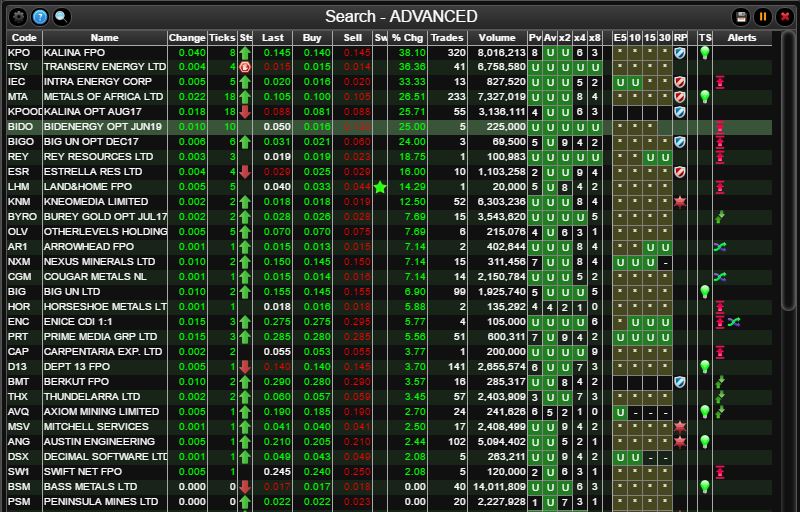Image resolution: width=800 pixels, height=512 pixels.
Task: Click the Buy column header
Action: pyautogui.click(x=312, y=38)
